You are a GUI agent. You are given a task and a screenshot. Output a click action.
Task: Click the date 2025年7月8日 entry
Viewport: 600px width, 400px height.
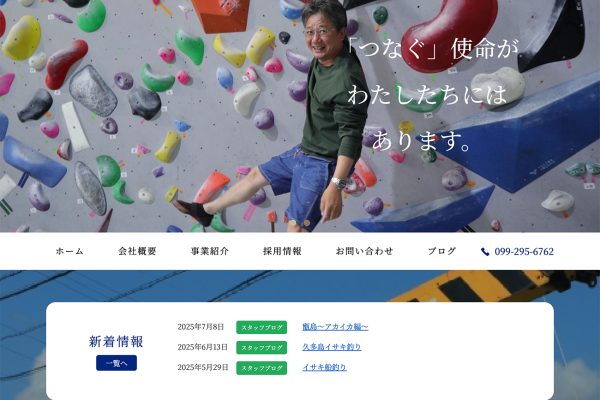tap(201, 327)
